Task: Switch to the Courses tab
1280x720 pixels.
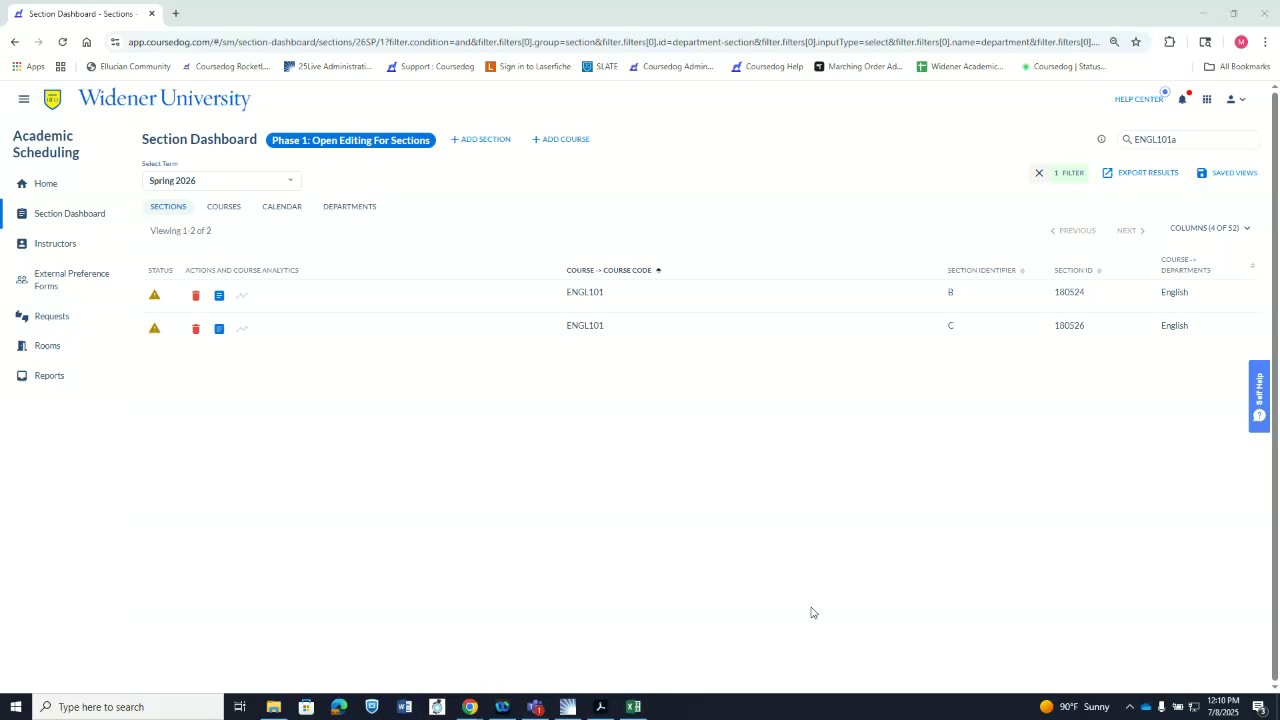Action: click(224, 207)
